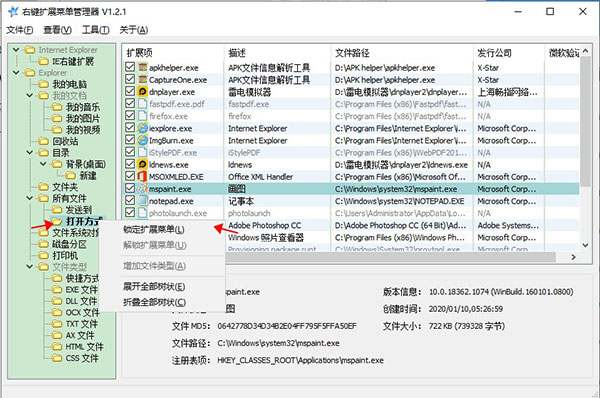Viewport: 600px width, 398px height.
Task: Select the CSS 文件 folder icon
Action: 57,358
